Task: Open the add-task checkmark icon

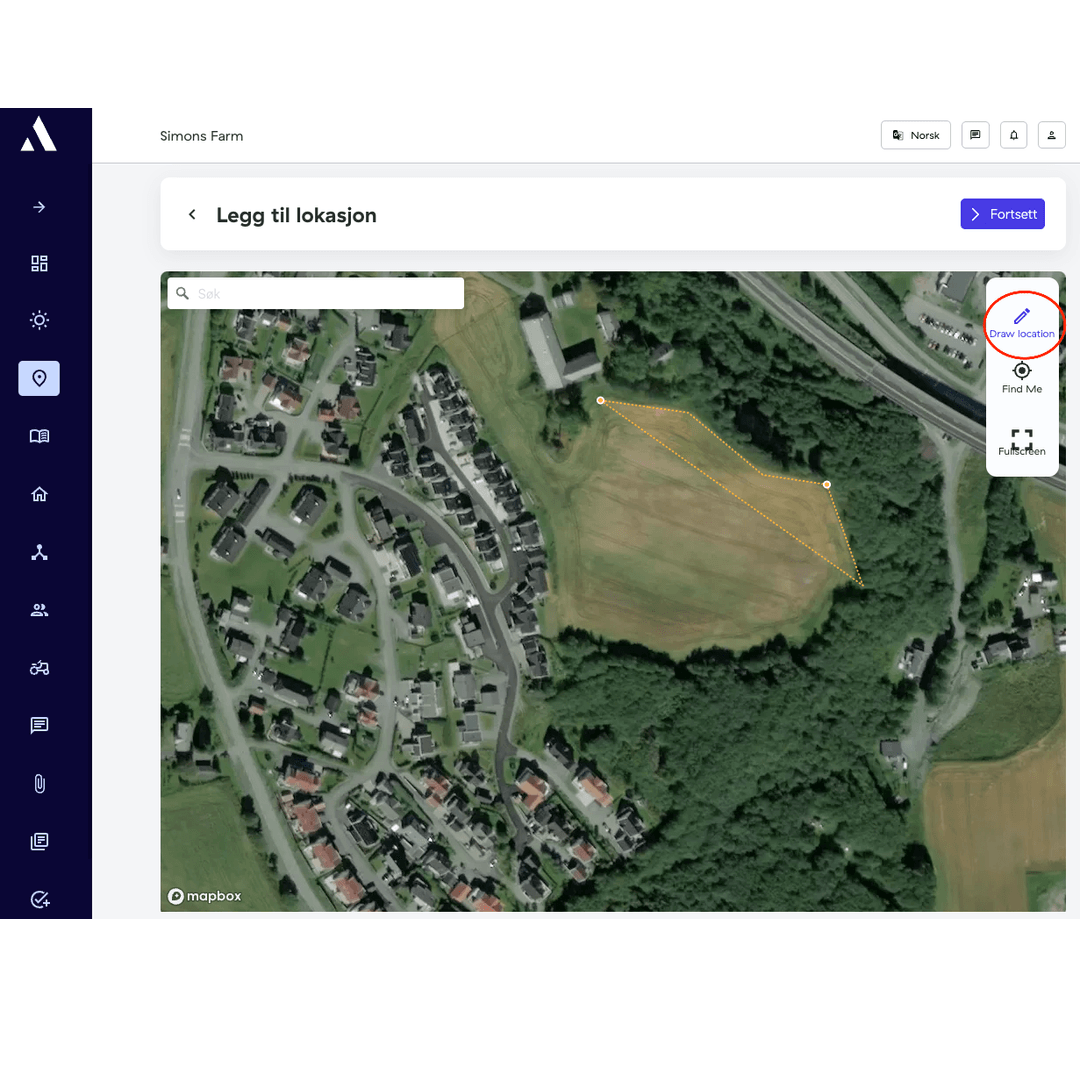Action: [x=40, y=900]
